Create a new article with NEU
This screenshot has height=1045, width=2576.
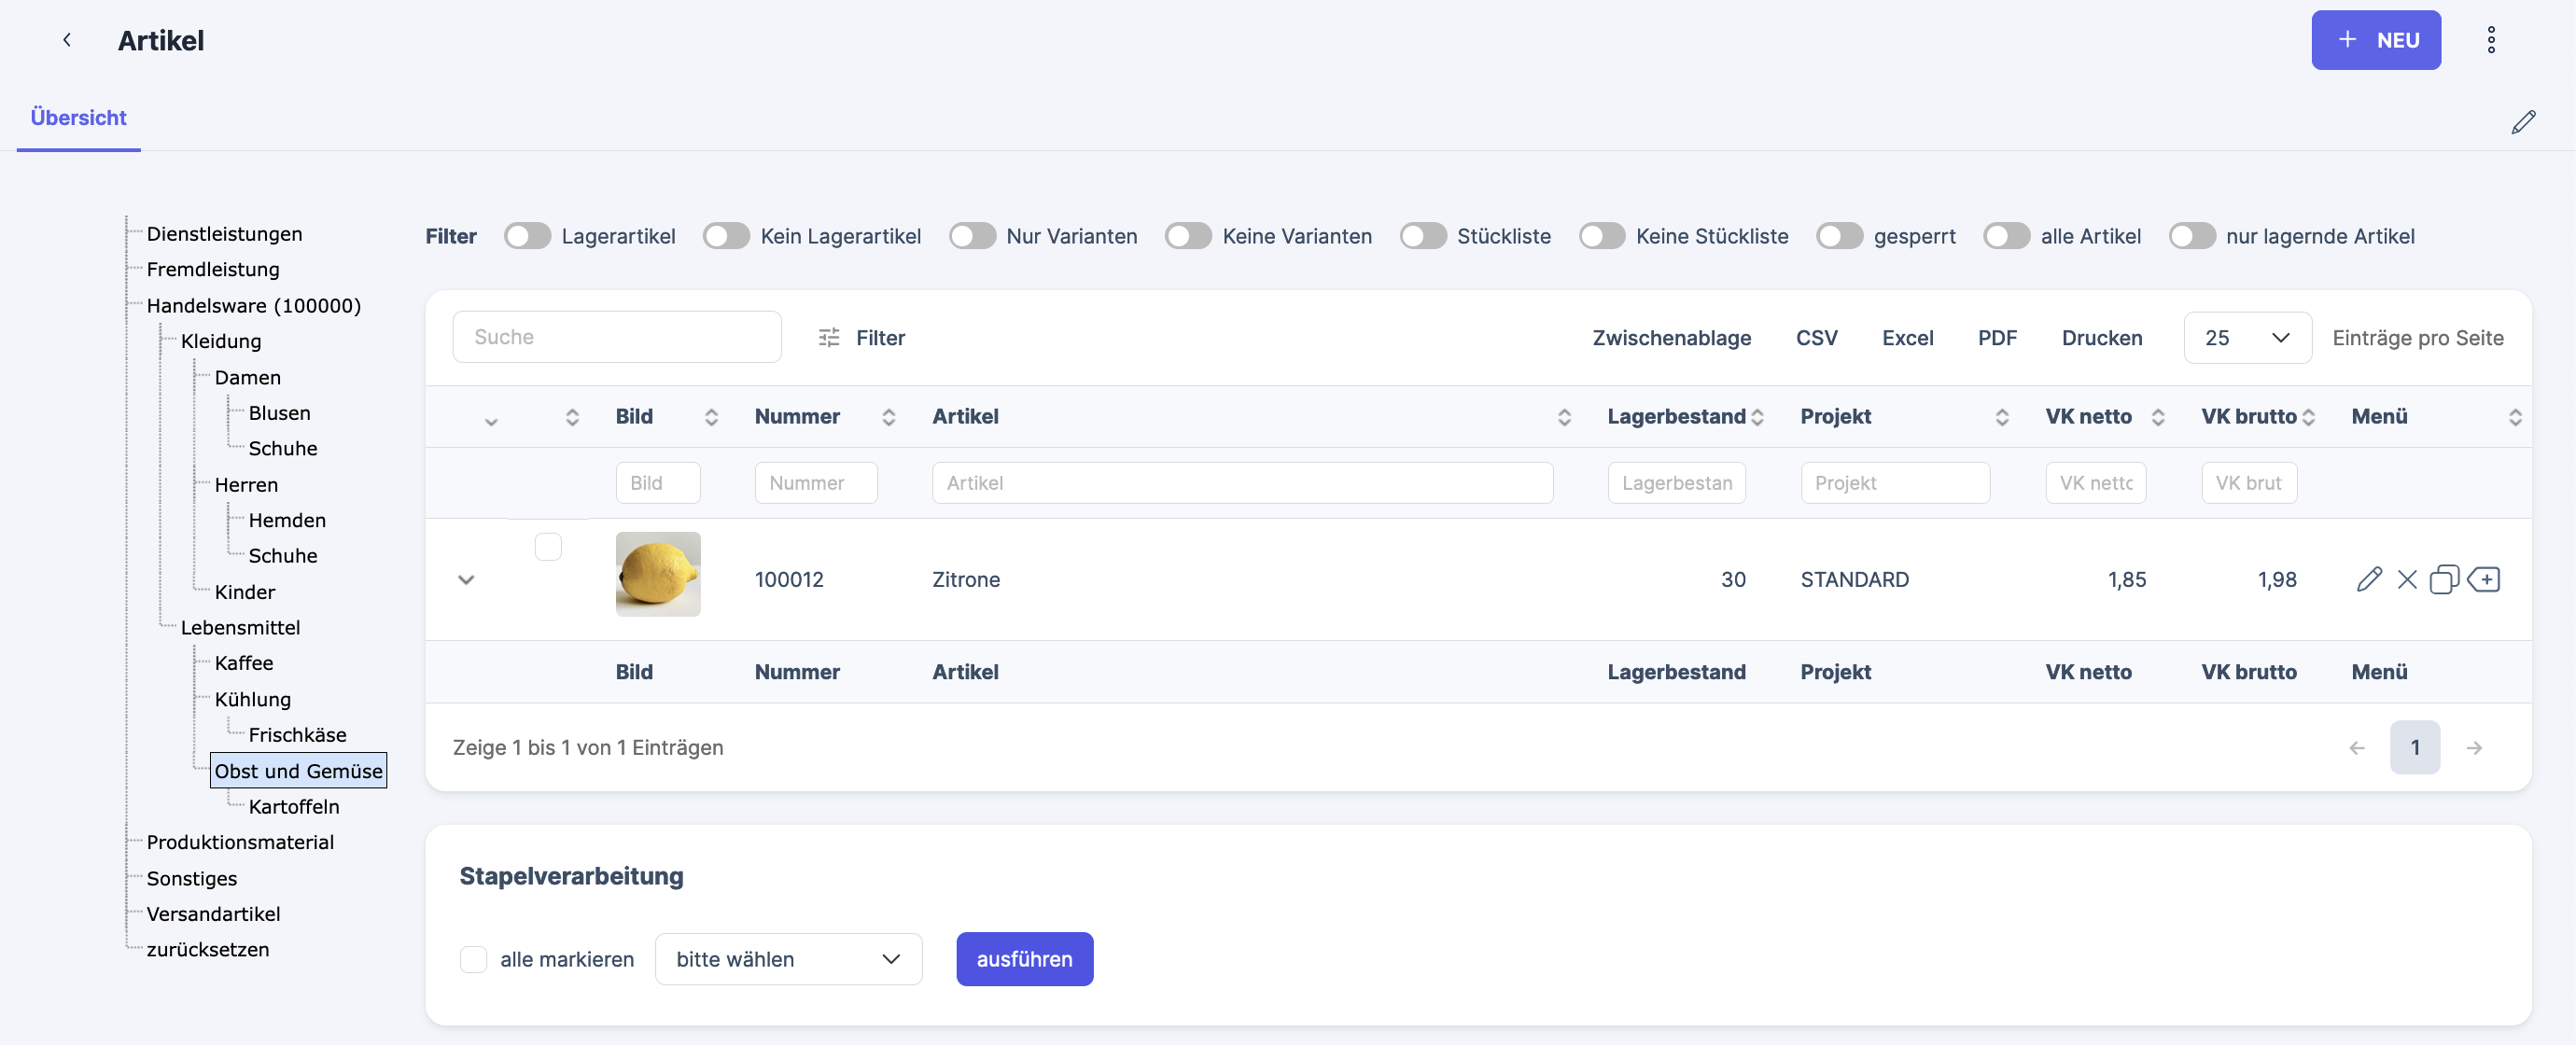[2375, 40]
